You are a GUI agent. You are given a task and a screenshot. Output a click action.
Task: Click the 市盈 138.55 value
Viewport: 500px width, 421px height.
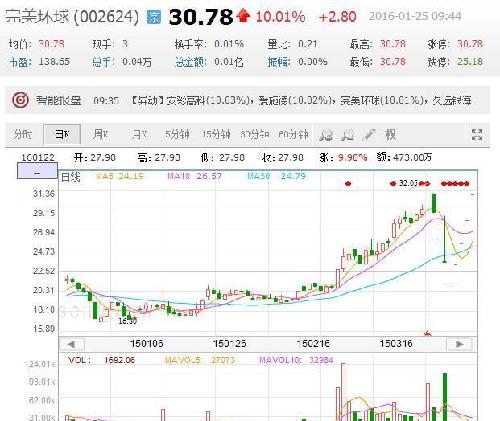pos(54,62)
